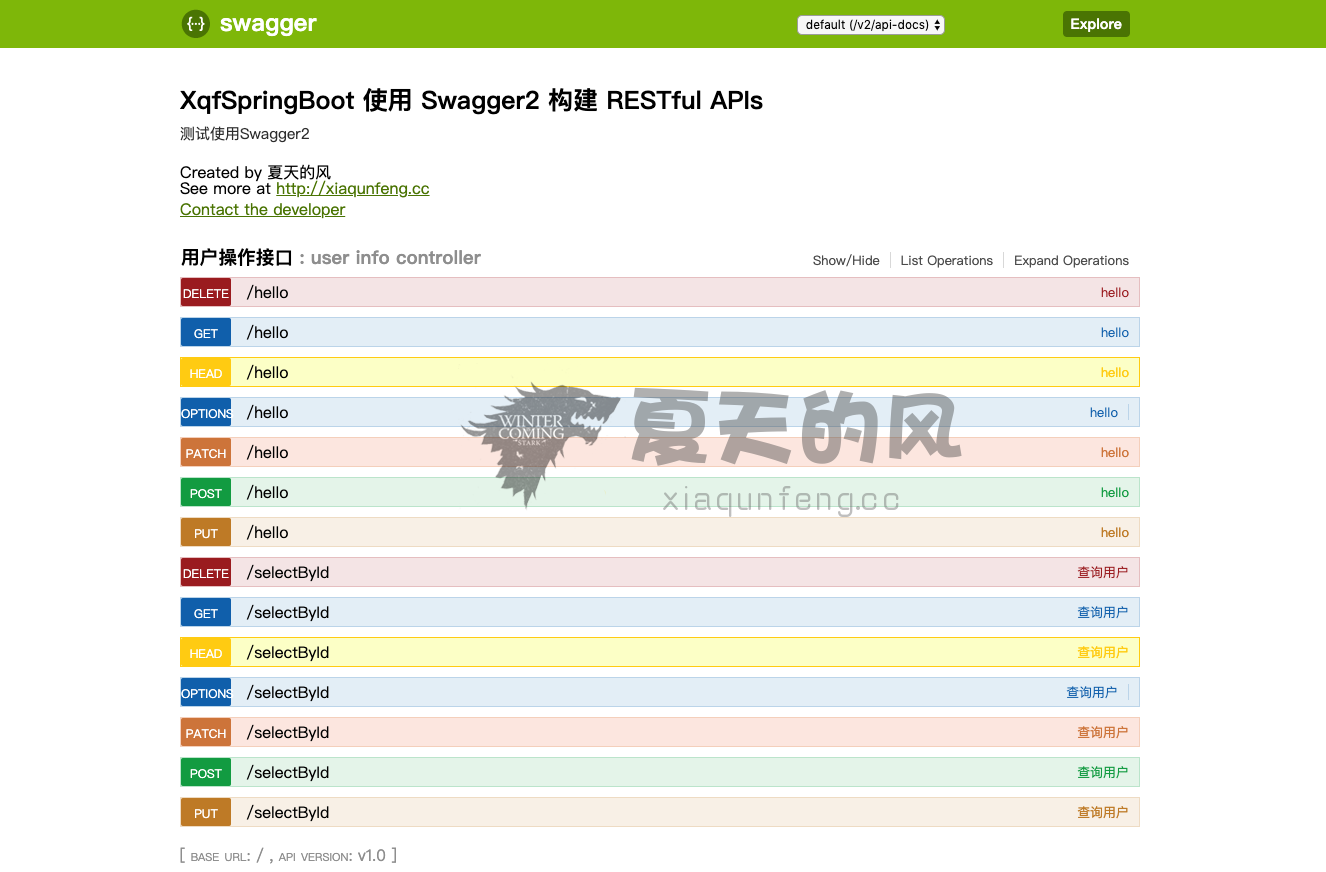Click /selectById path in GET row
The image size is (1326, 872).
click(x=288, y=612)
